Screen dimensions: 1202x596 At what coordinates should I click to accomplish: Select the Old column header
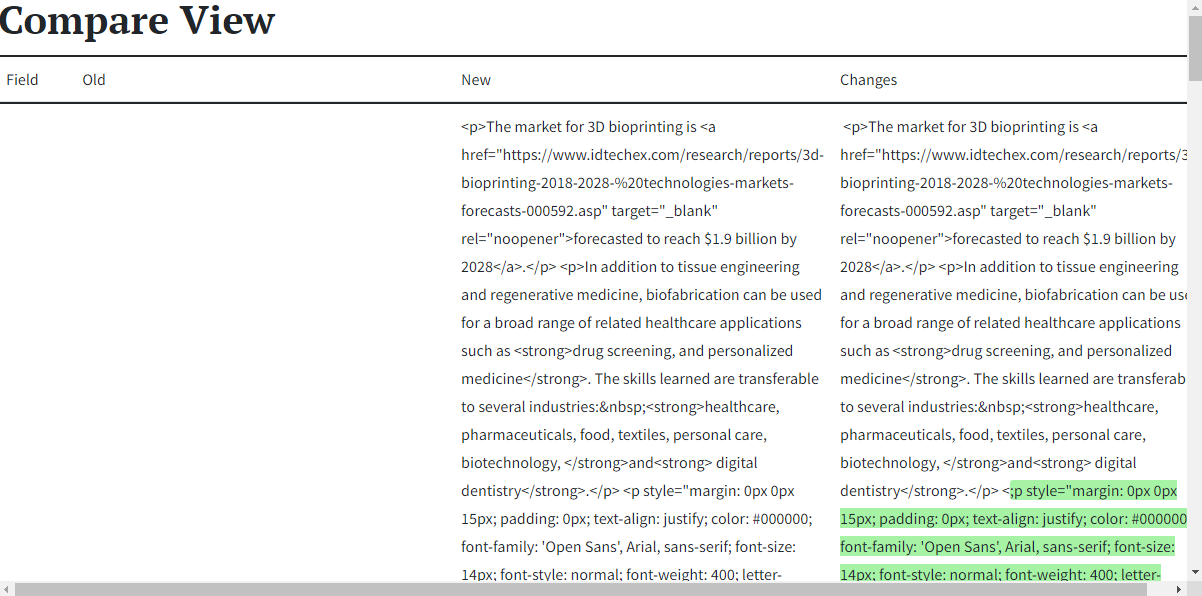click(x=94, y=80)
